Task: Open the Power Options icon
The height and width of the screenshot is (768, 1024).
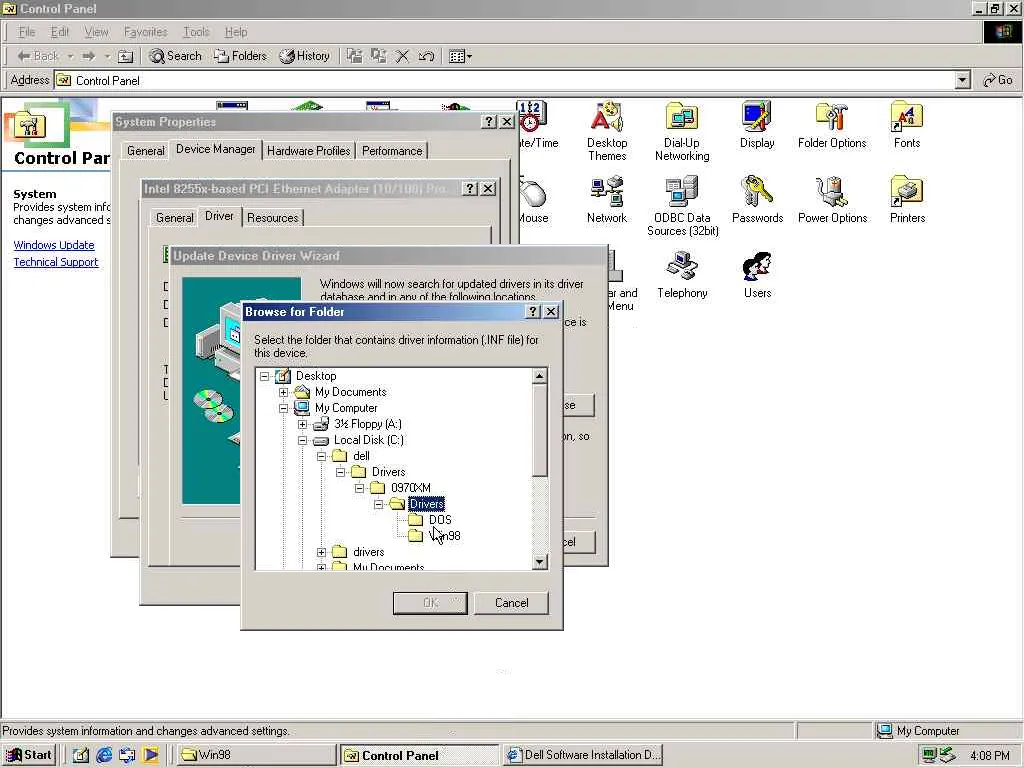Action: (x=832, y=200)
